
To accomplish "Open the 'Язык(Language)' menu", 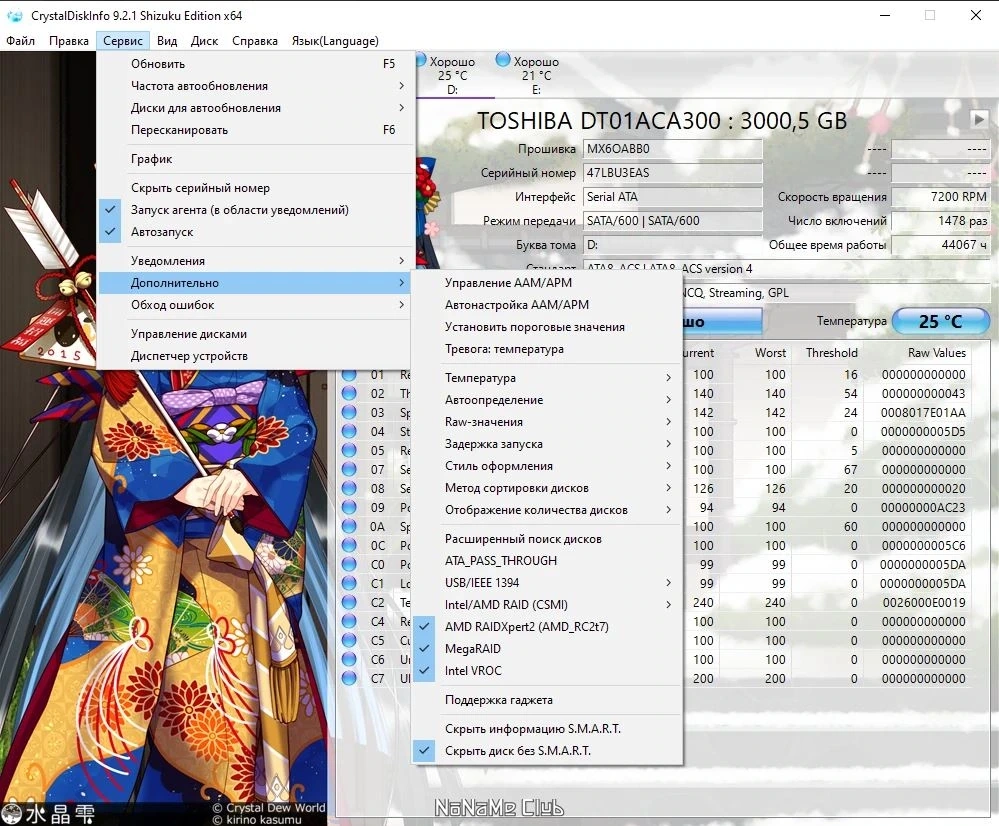I will tap(335, 41).
